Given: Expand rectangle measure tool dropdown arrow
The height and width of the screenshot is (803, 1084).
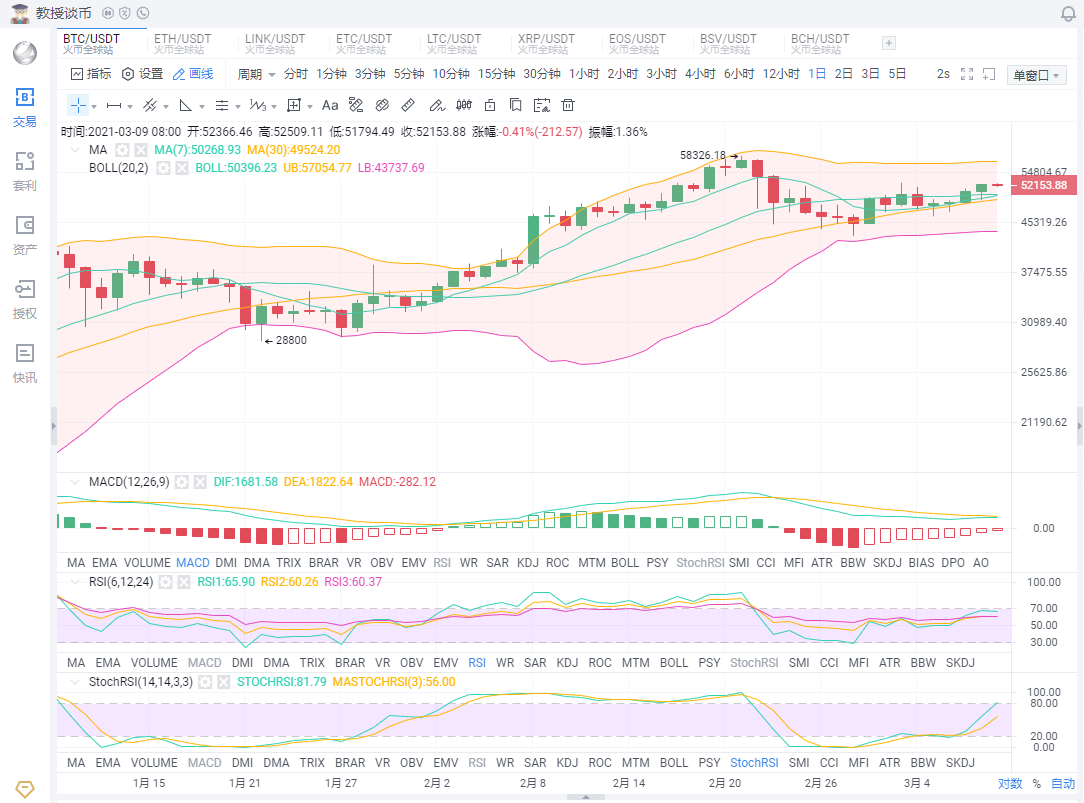Looking at the screenshot, I should [x=310, y=106].
